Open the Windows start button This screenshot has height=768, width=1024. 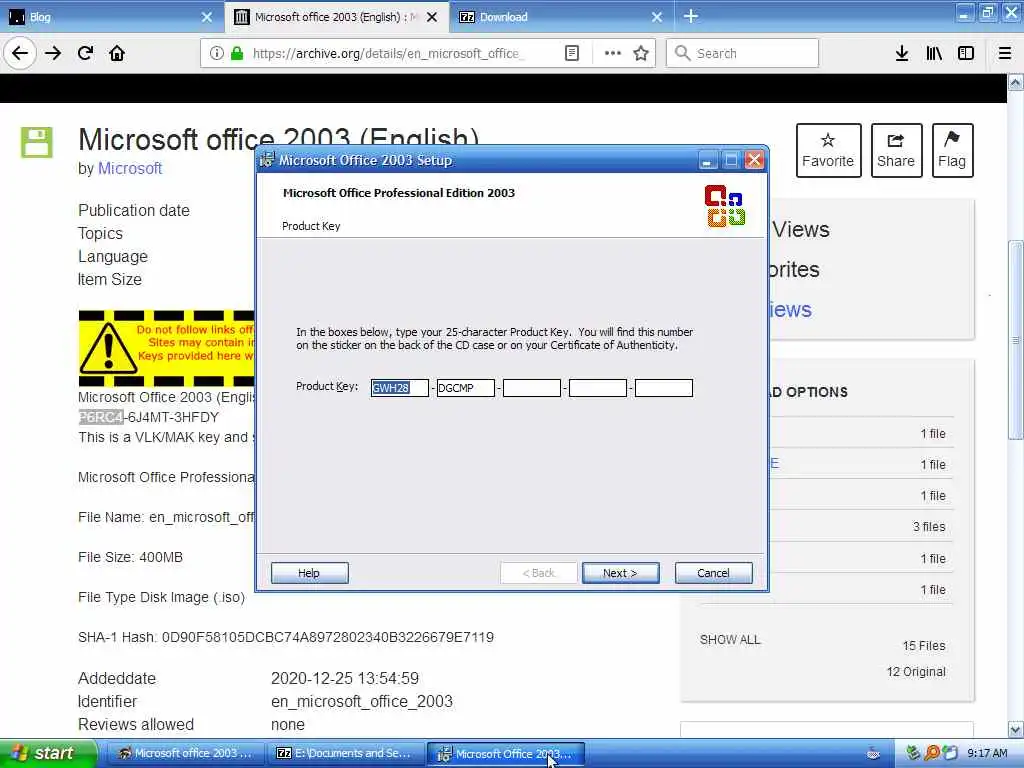pos(48,753)
